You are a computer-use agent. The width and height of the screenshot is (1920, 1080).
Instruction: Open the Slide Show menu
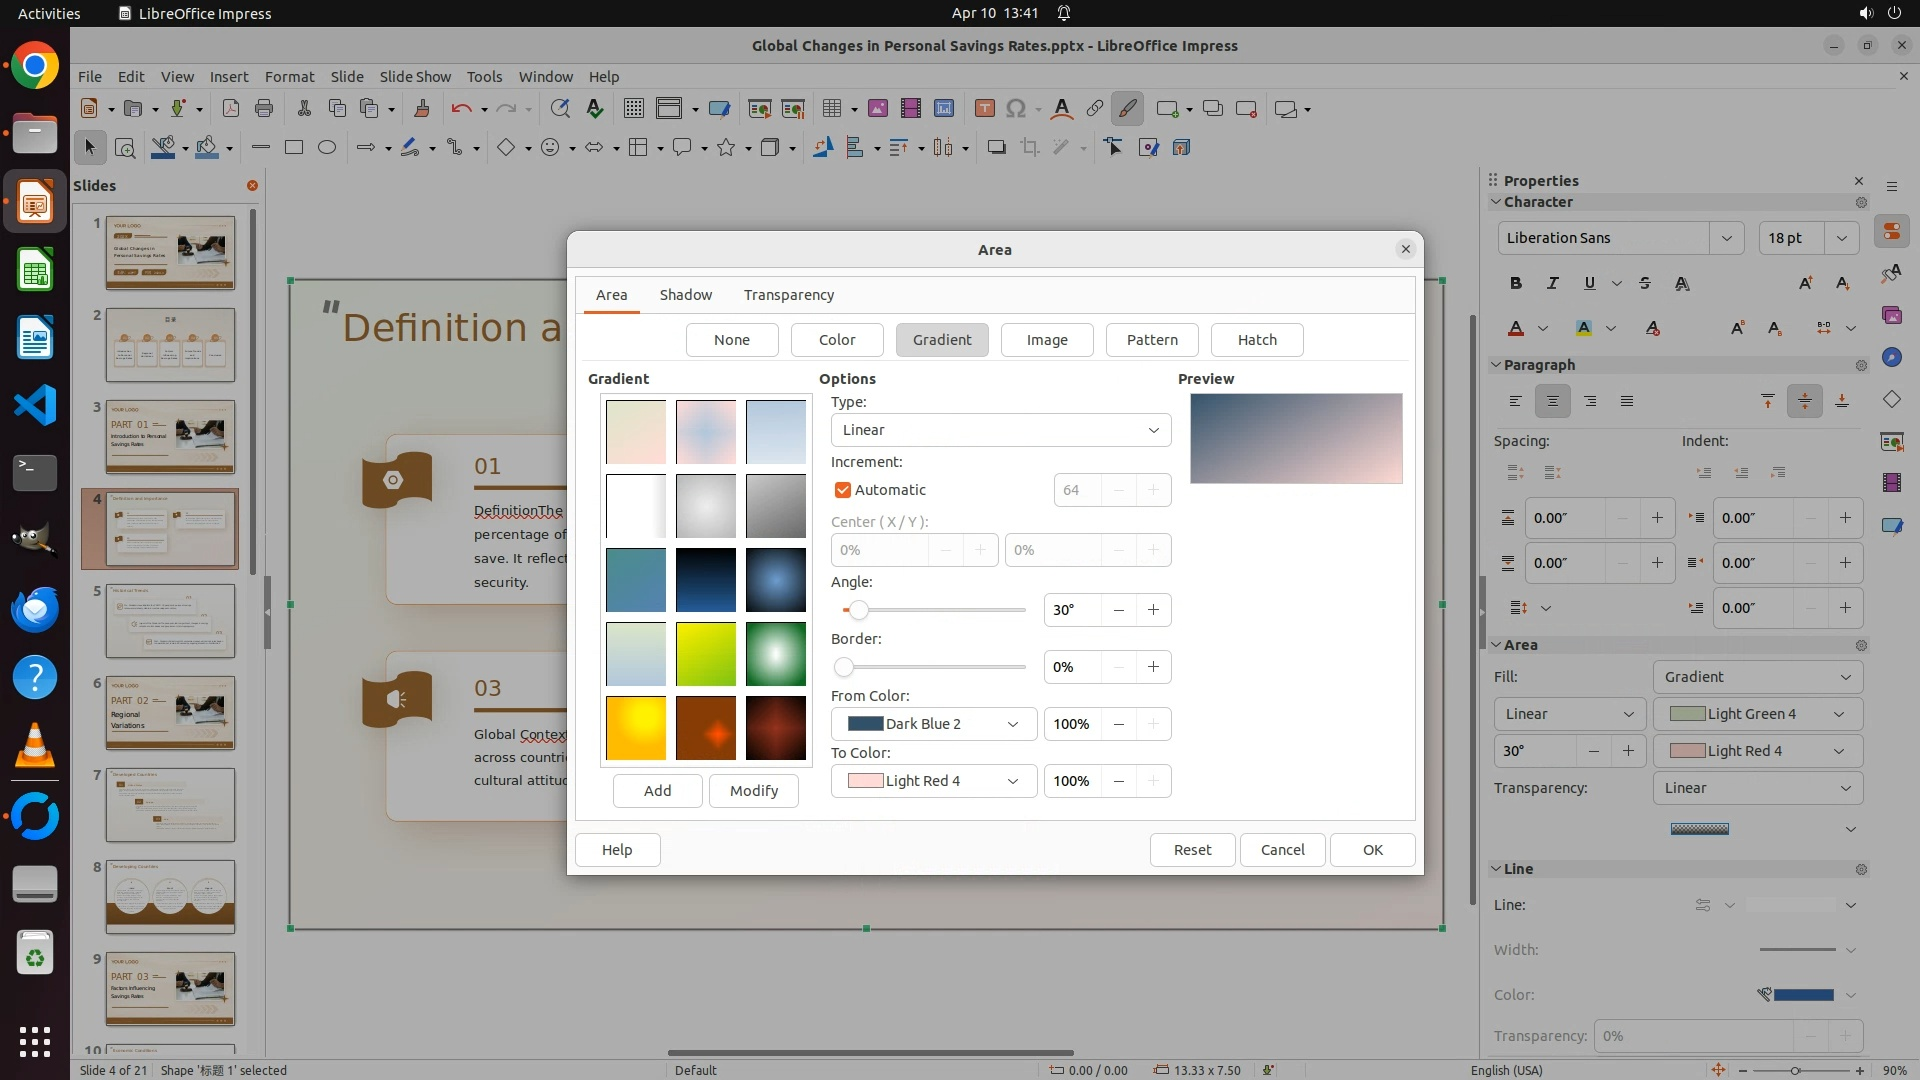(415, 77)
